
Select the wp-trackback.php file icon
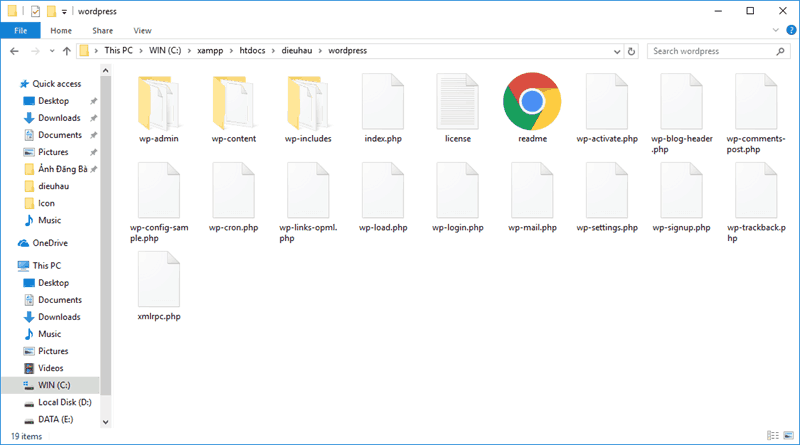pyautogui.click(x=756, y=190)
